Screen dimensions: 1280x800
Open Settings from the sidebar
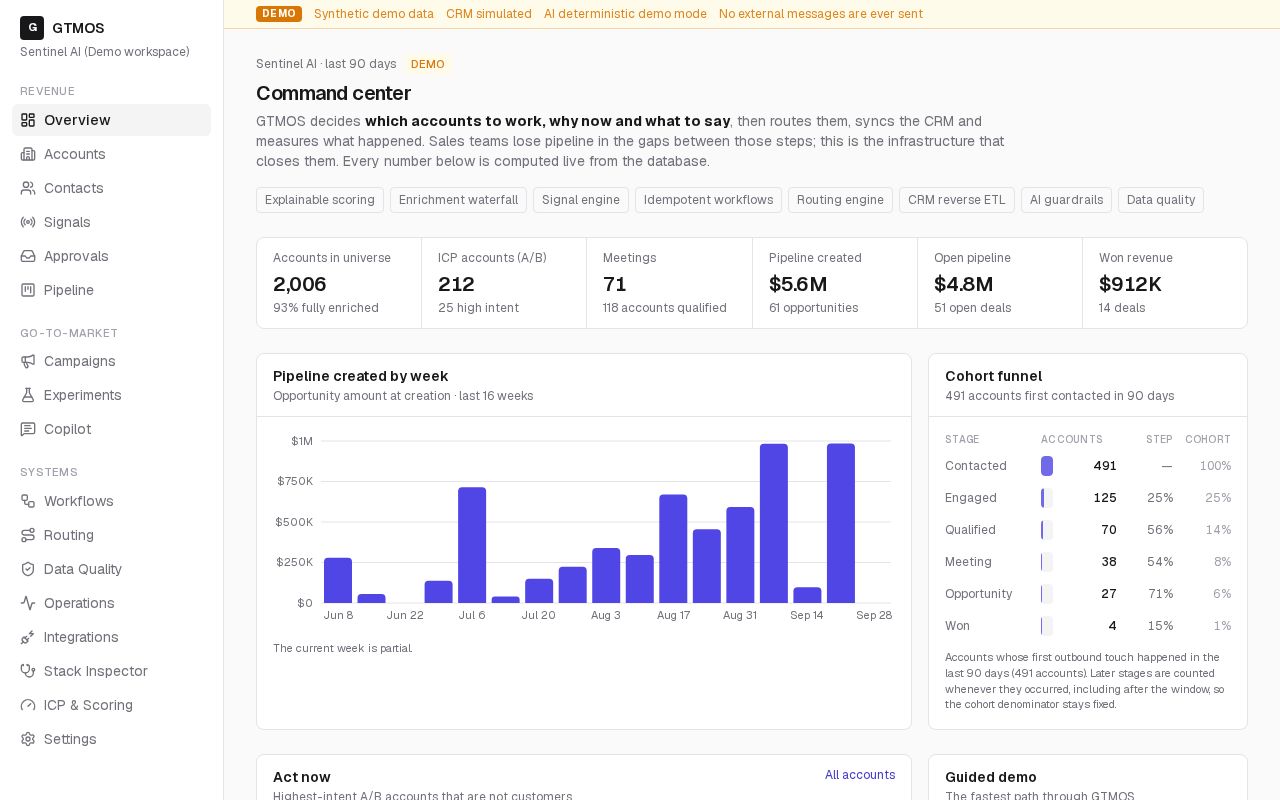111,739
